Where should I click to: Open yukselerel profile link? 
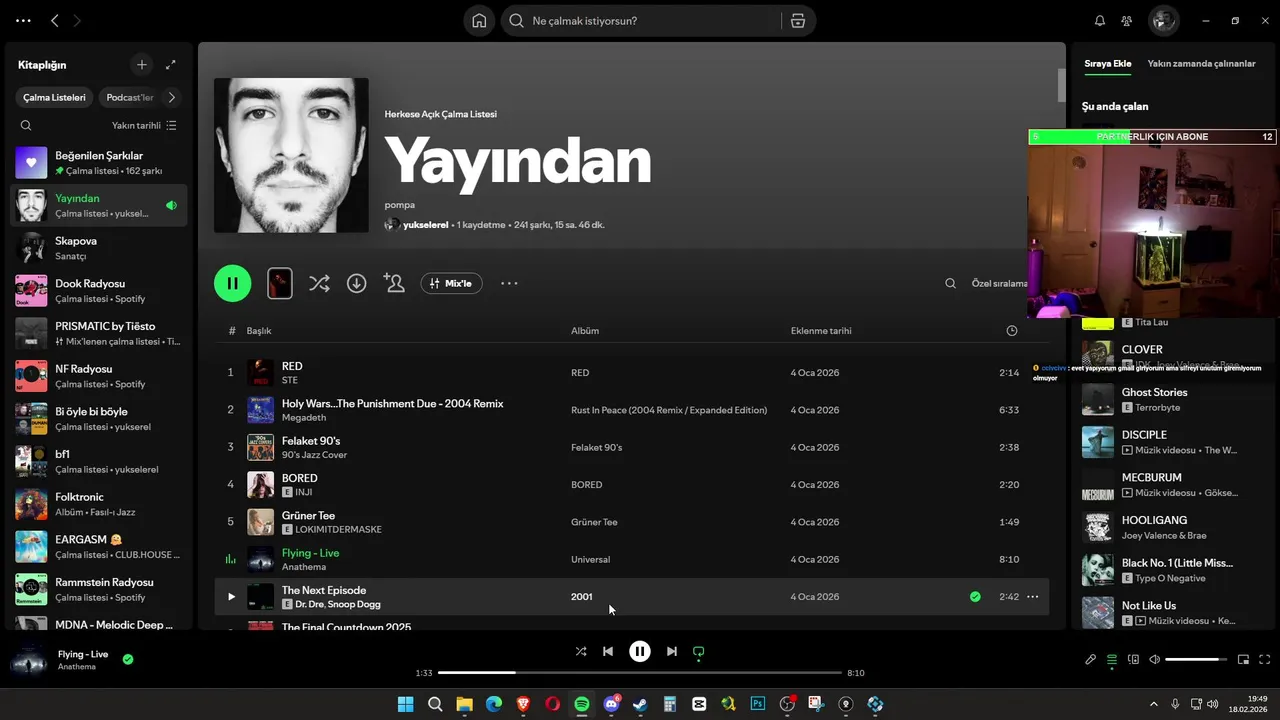pyautogui.click(x=425, y=225)
